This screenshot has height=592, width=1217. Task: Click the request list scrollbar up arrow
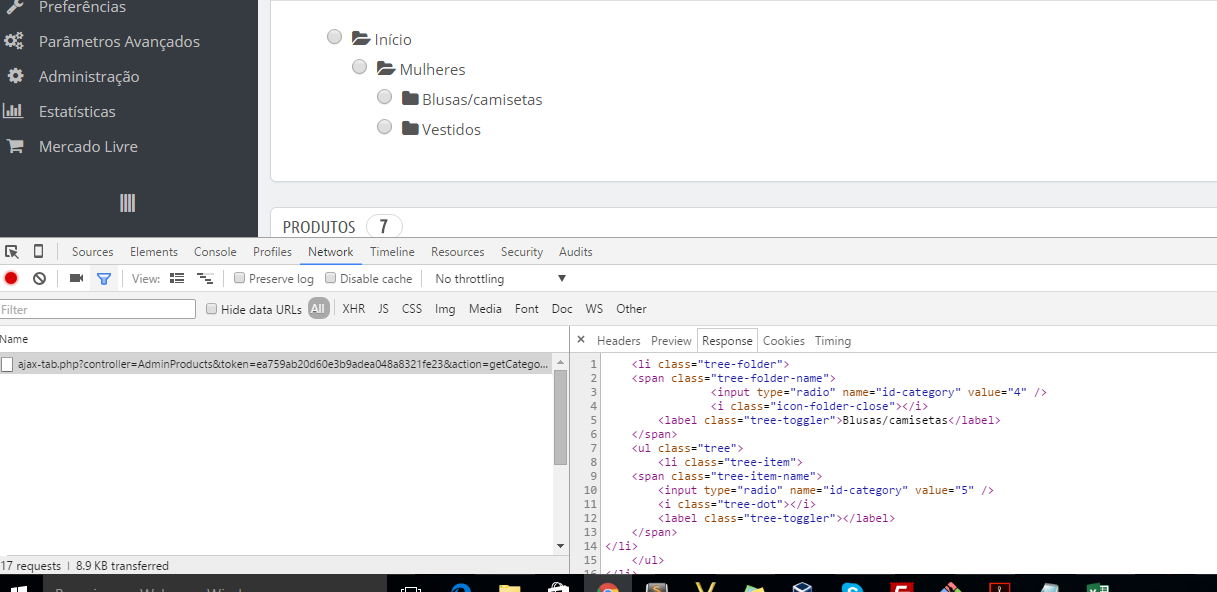(560, 362)
